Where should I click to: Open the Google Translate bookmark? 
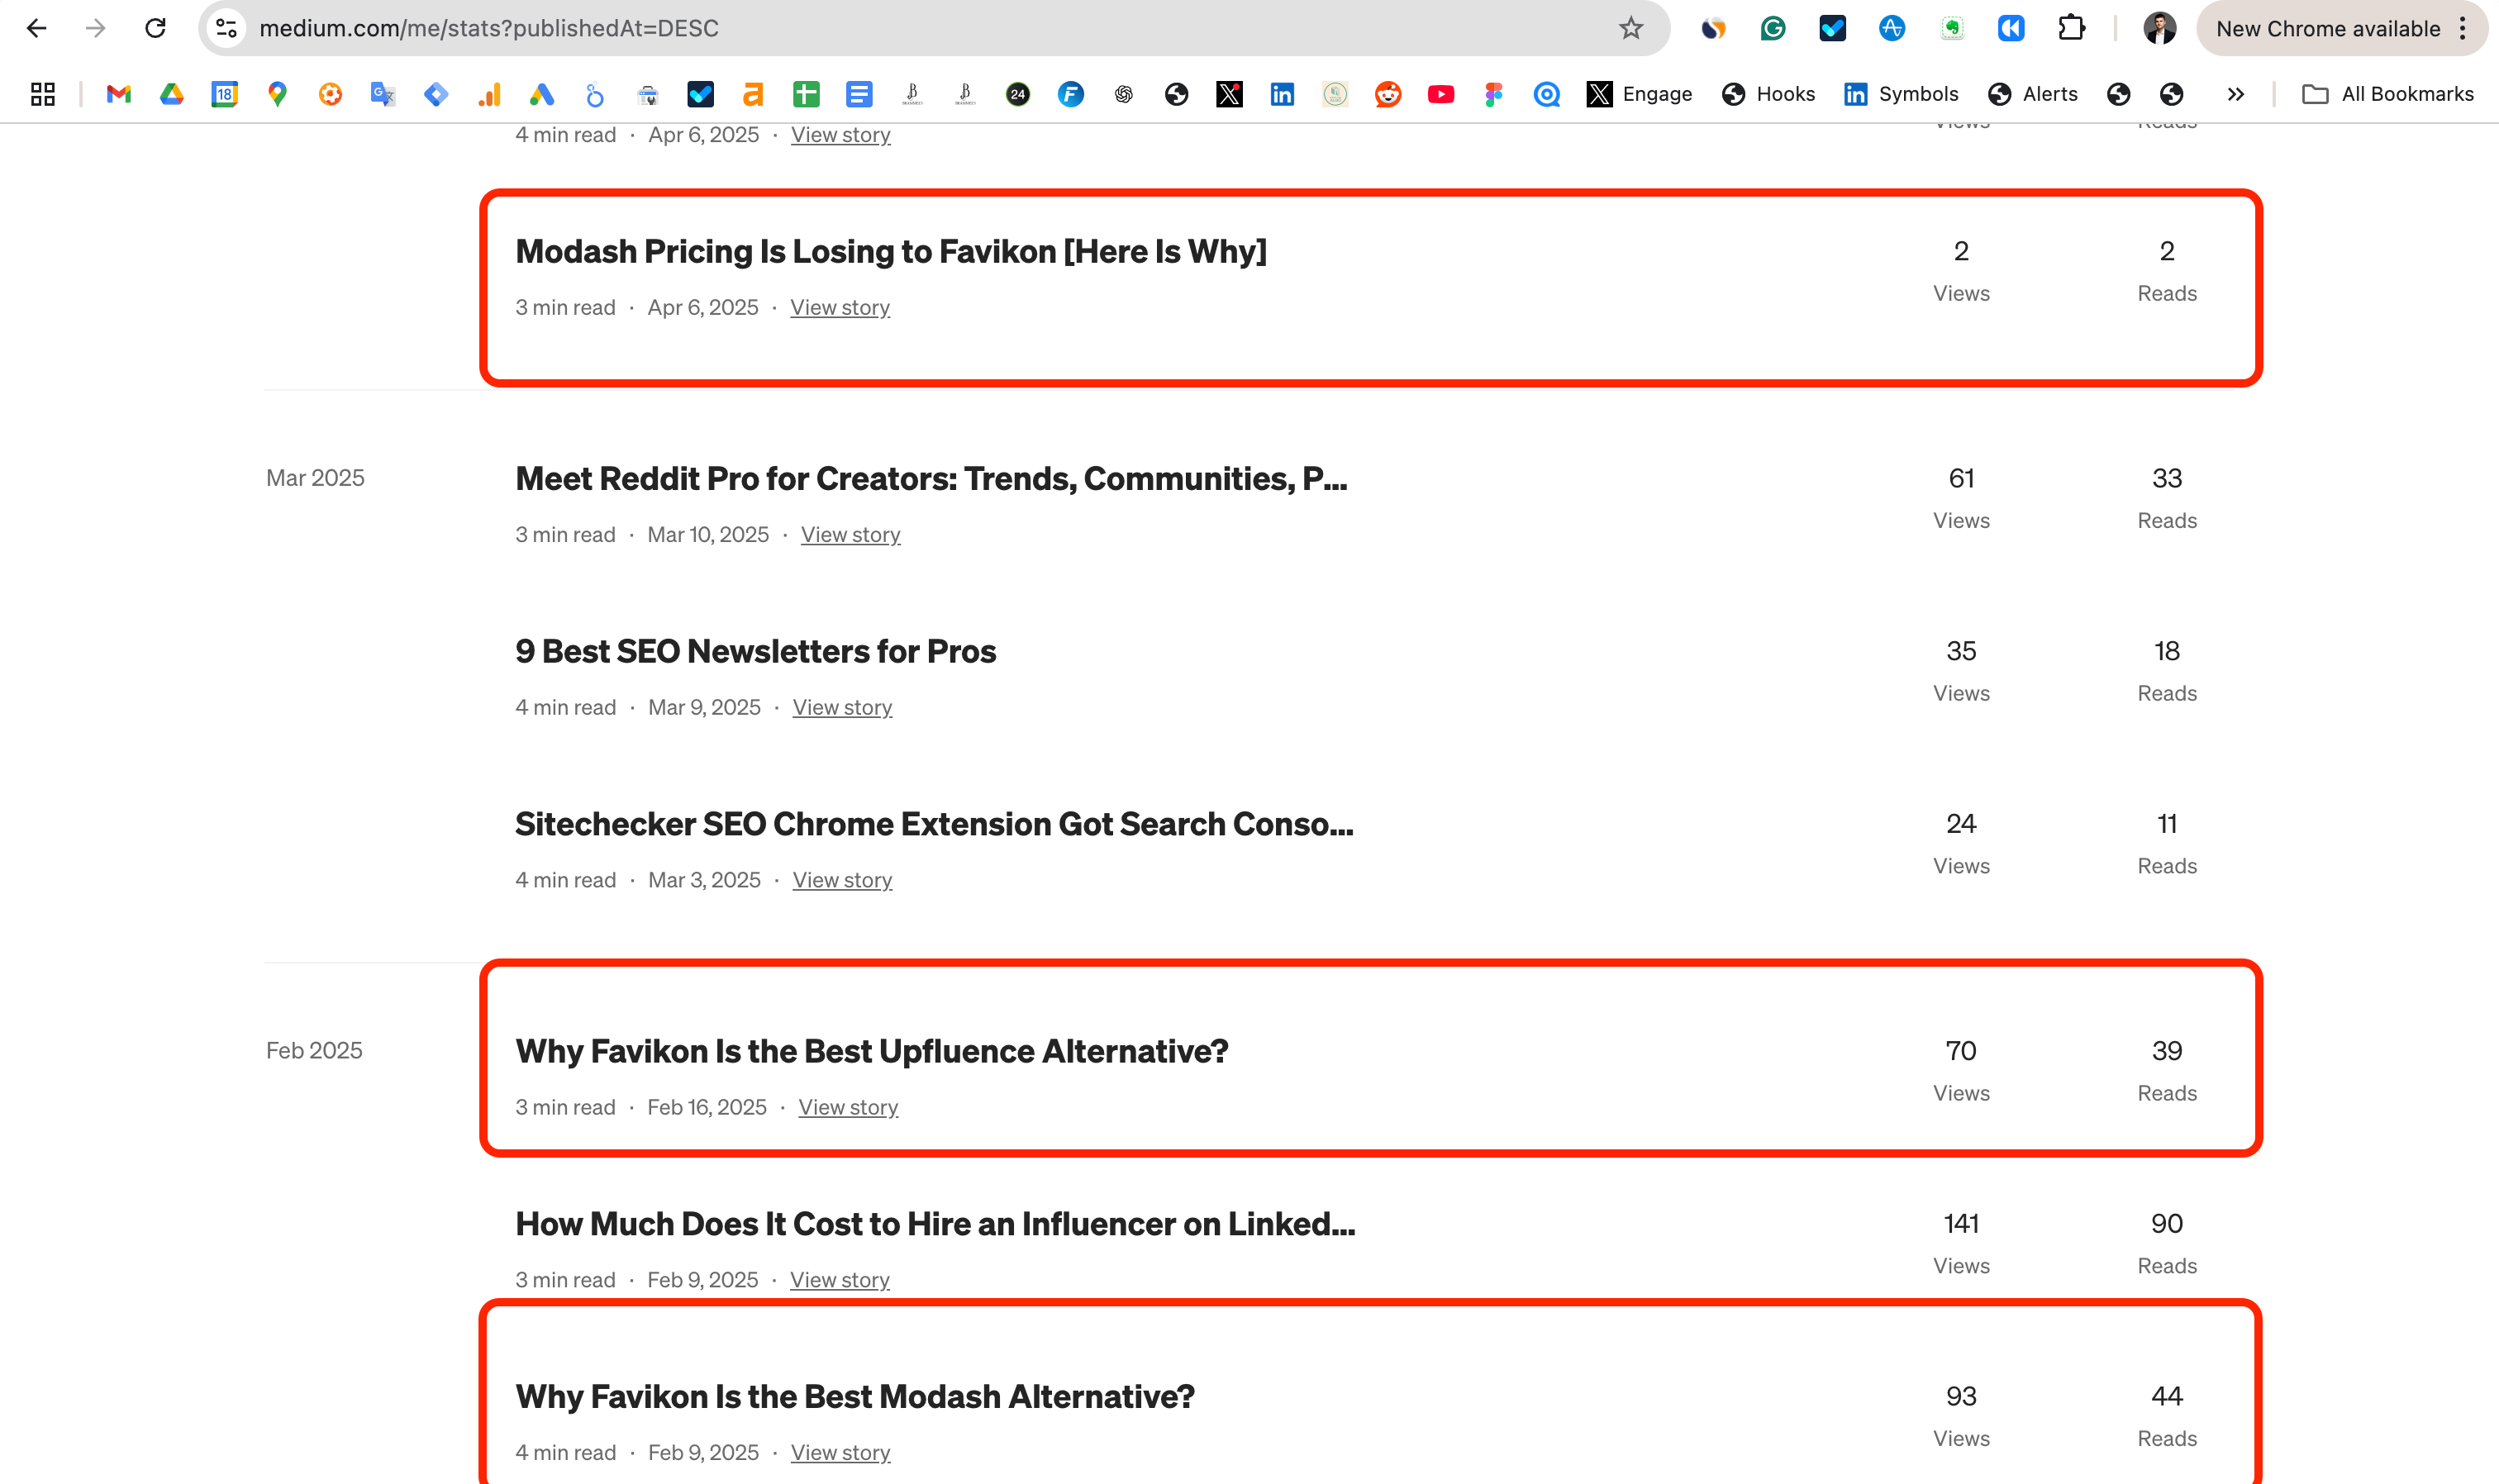coord(383,94)
